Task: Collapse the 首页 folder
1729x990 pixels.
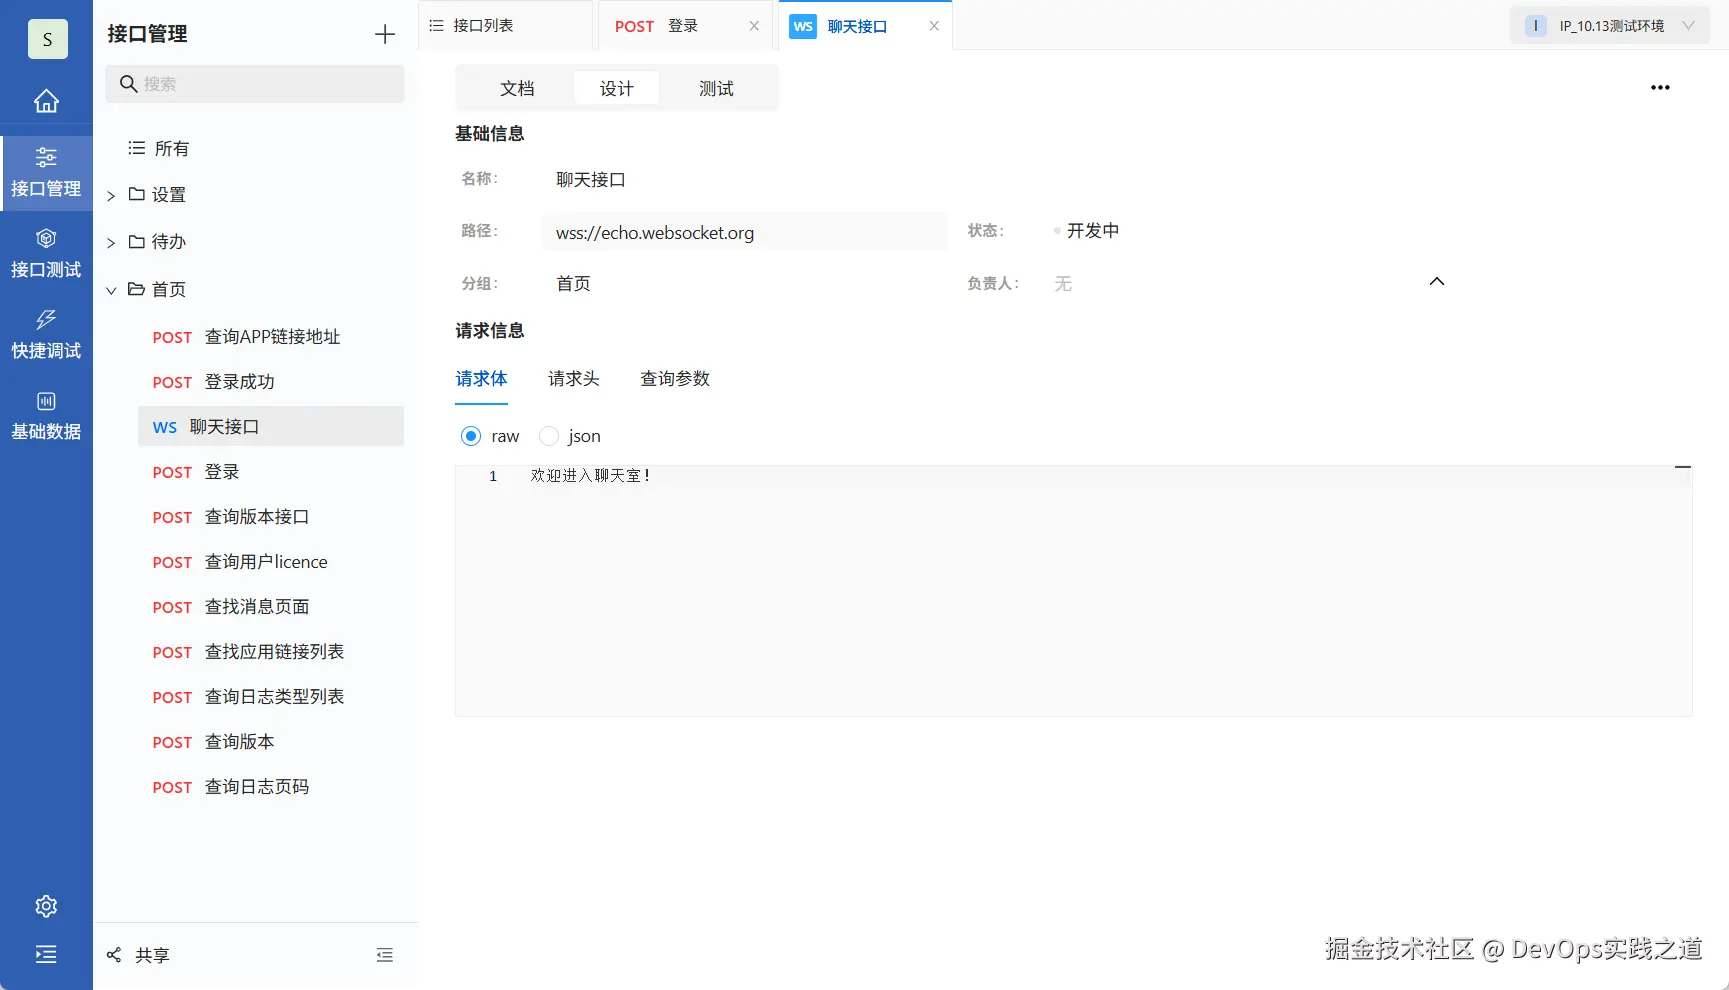Action: click(111, 290)
